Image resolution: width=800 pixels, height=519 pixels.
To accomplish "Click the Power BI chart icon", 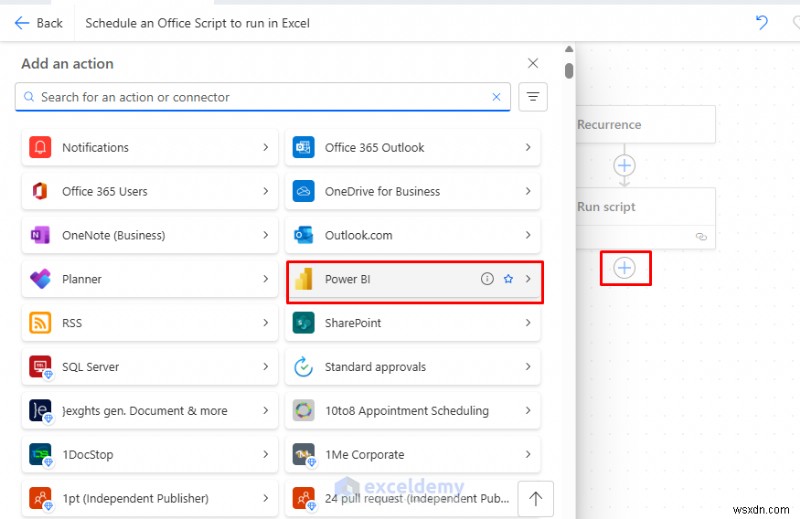I will pyautogui.click(x=303, y=279).
